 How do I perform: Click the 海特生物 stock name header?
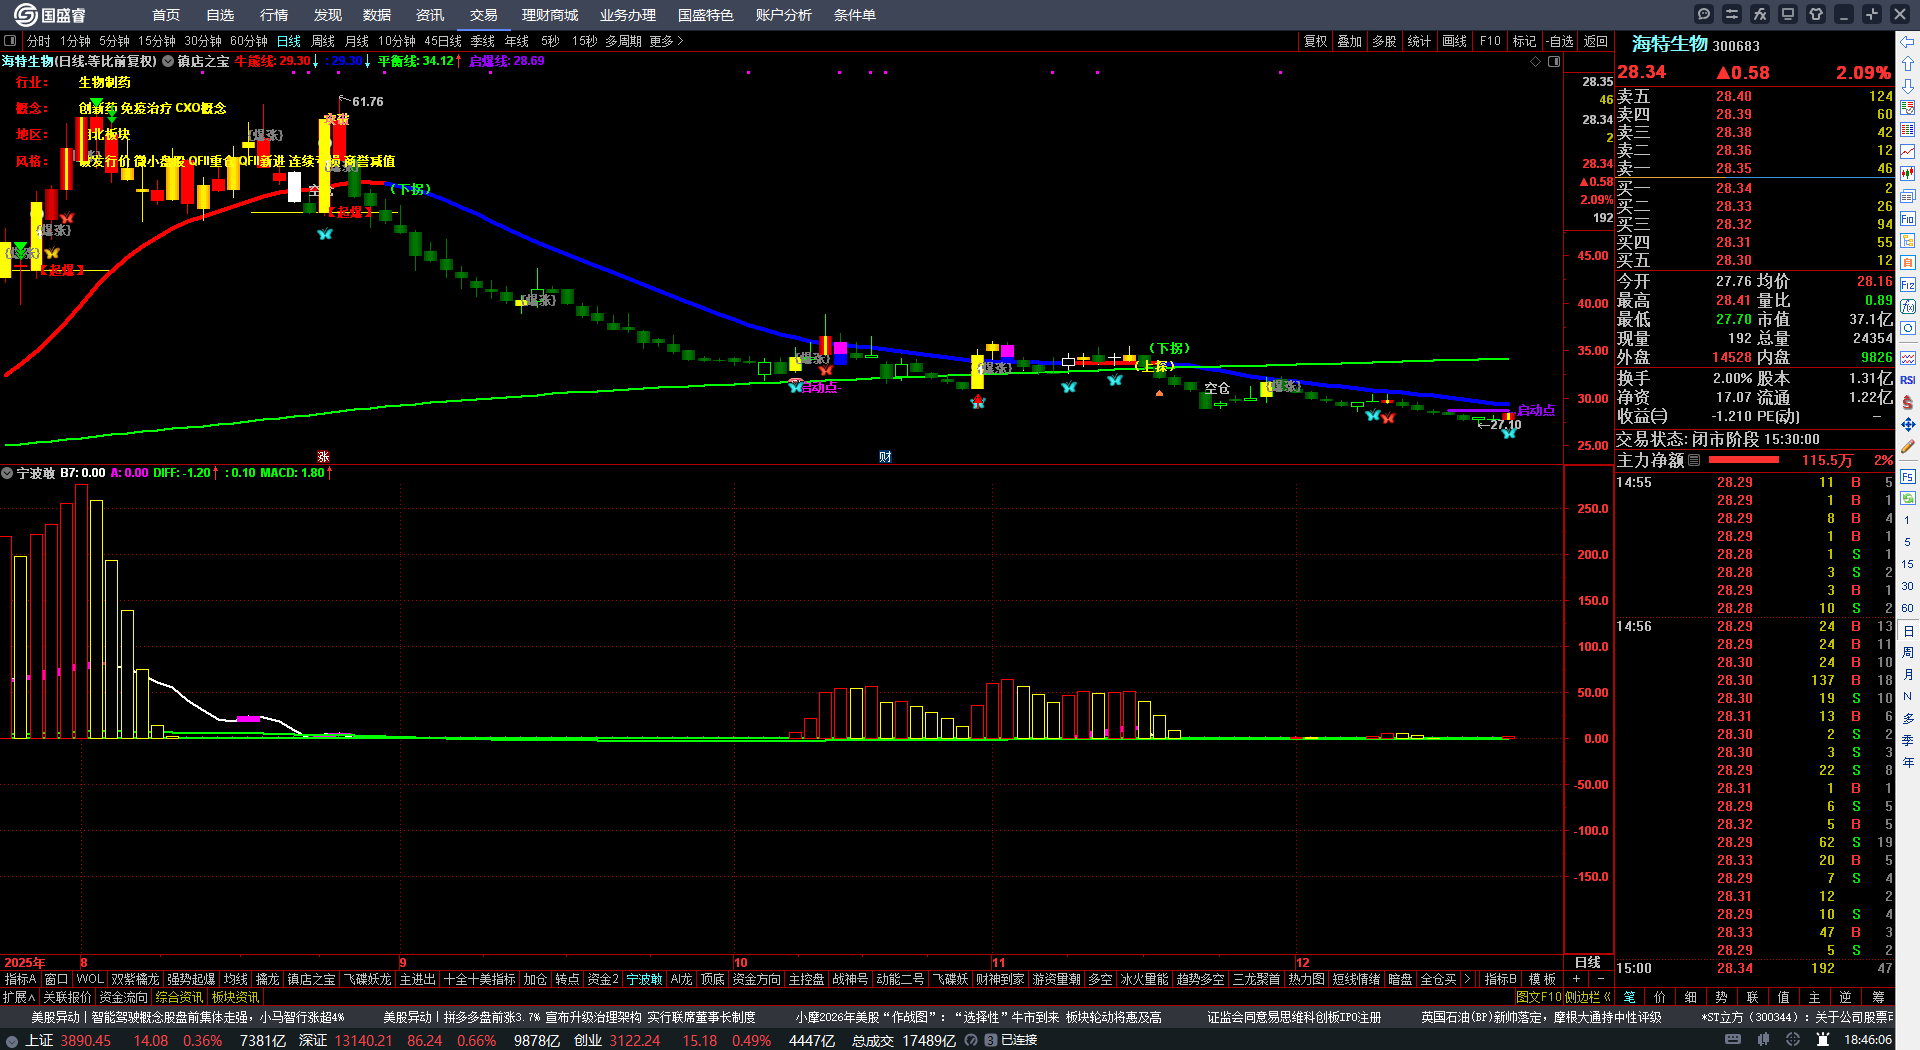[x=1670, y=44]
